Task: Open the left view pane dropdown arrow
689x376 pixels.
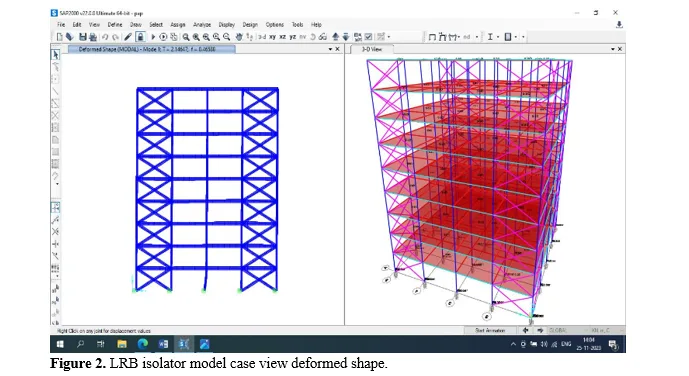Action: coord(330,49)
